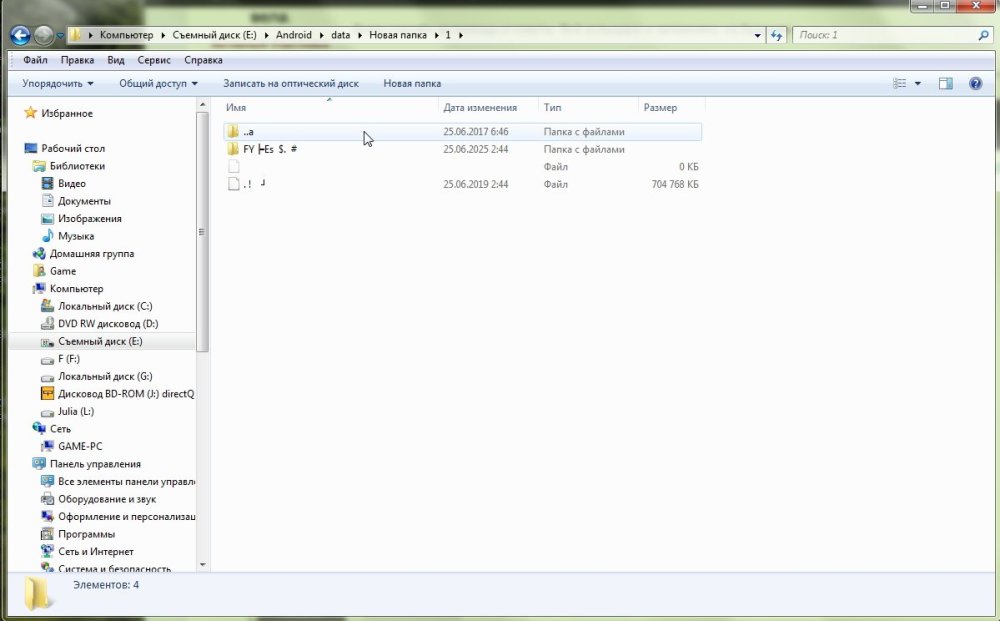Screen dimensions: 1000x621
Task: Open the Упорядочить dropdown
Action: (x=58, y=84)
